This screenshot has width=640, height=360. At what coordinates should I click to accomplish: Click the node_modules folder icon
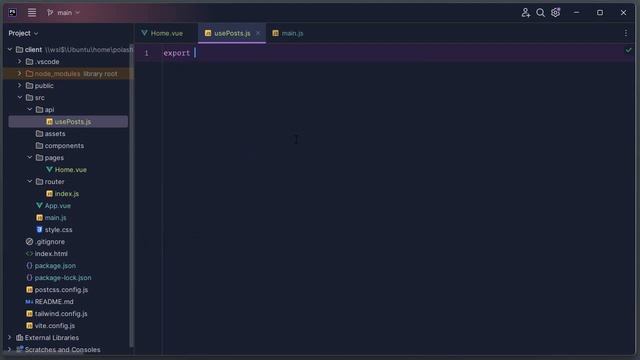[x=29, y=73]
